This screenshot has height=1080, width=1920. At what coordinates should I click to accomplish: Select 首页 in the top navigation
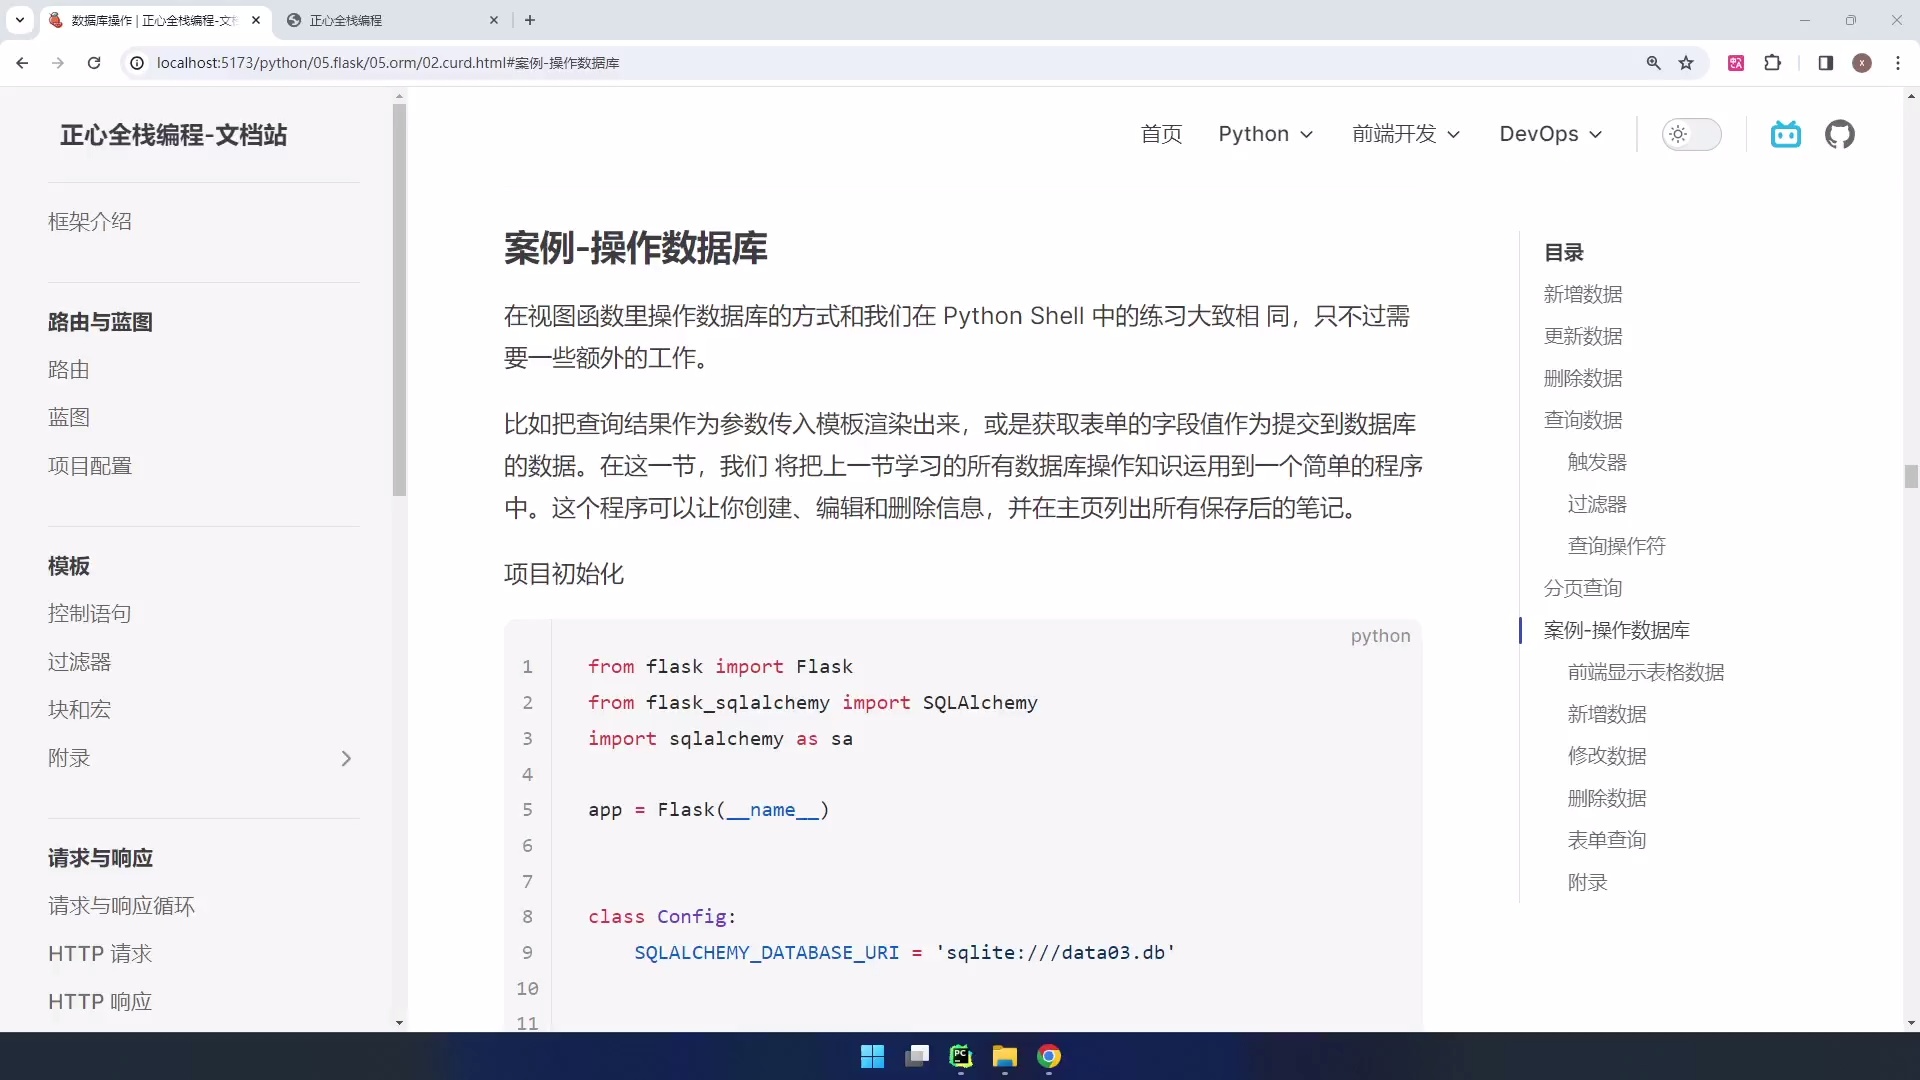(1161, 134)
